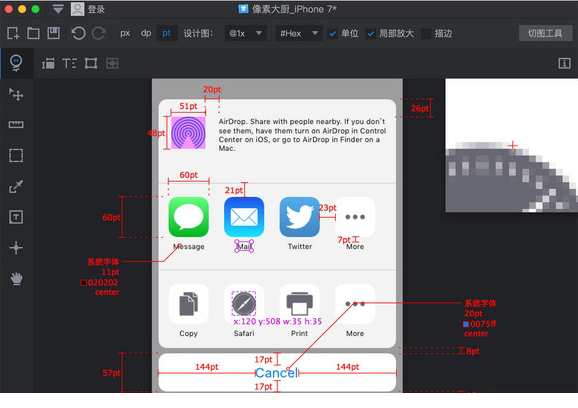Screen dimensions: 578x408
Task: Click the Copy action icon
Action: (188, 304)
